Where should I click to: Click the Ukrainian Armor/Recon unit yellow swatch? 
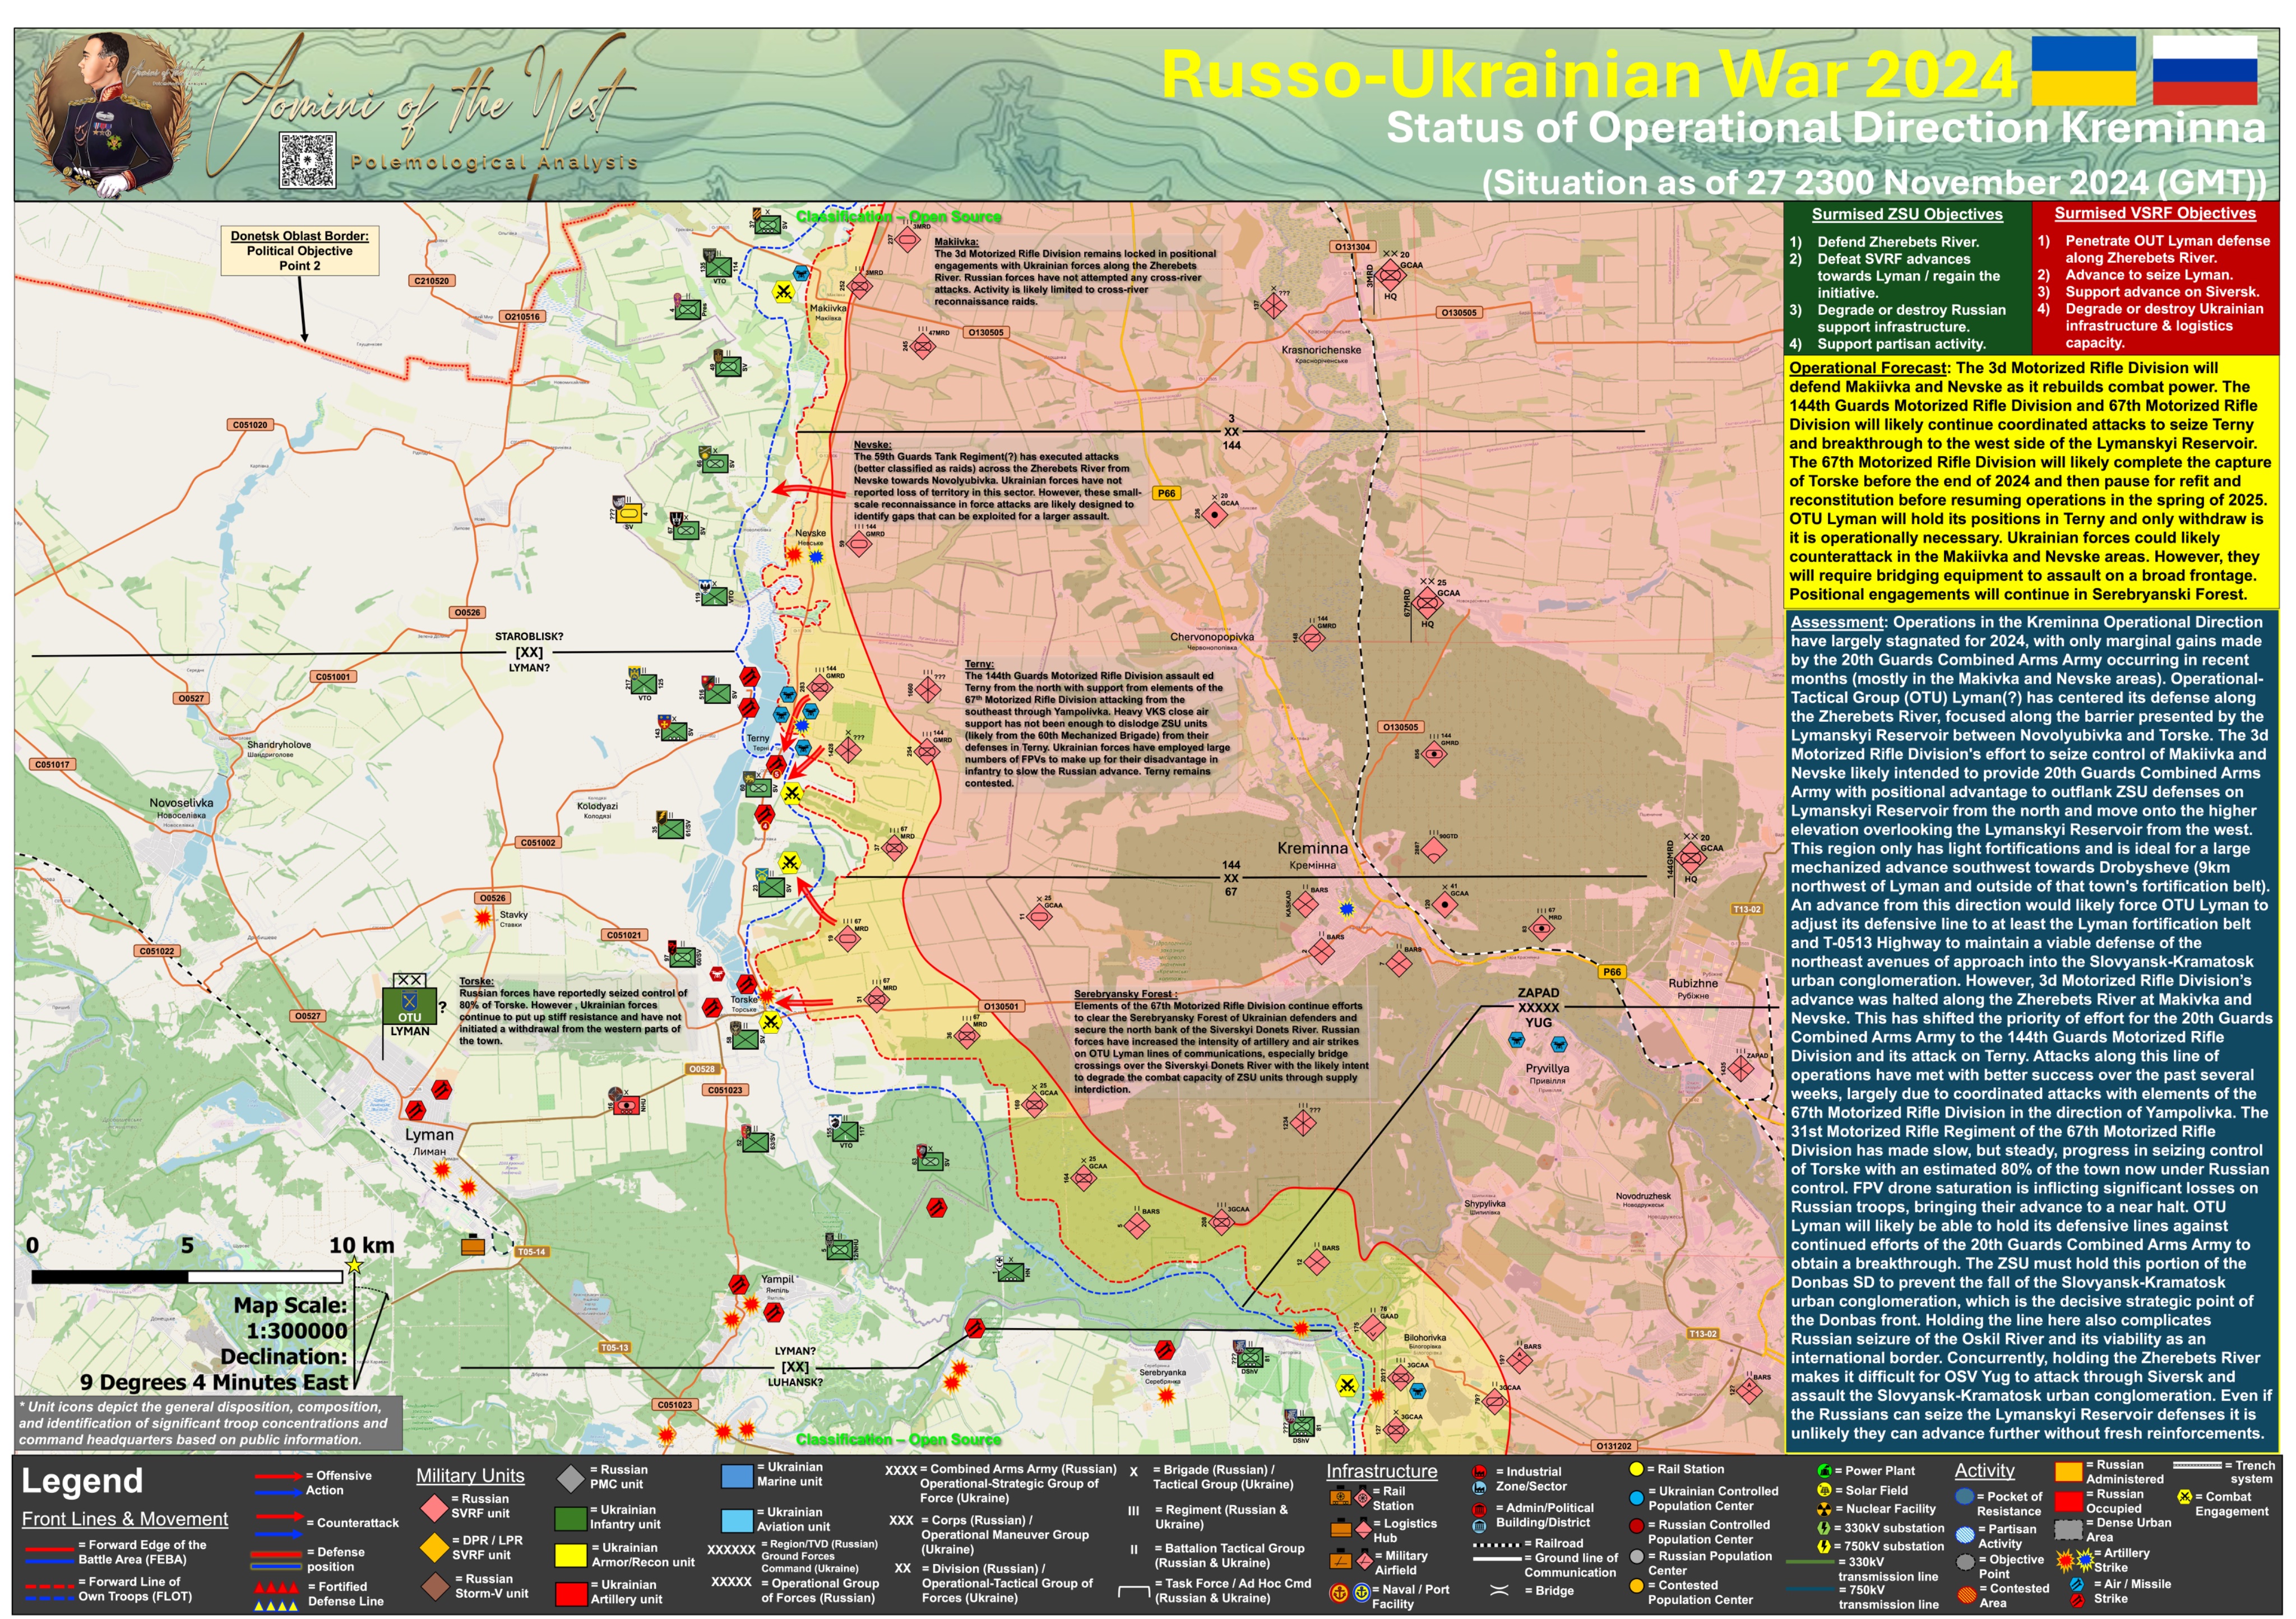(570, 1556)
